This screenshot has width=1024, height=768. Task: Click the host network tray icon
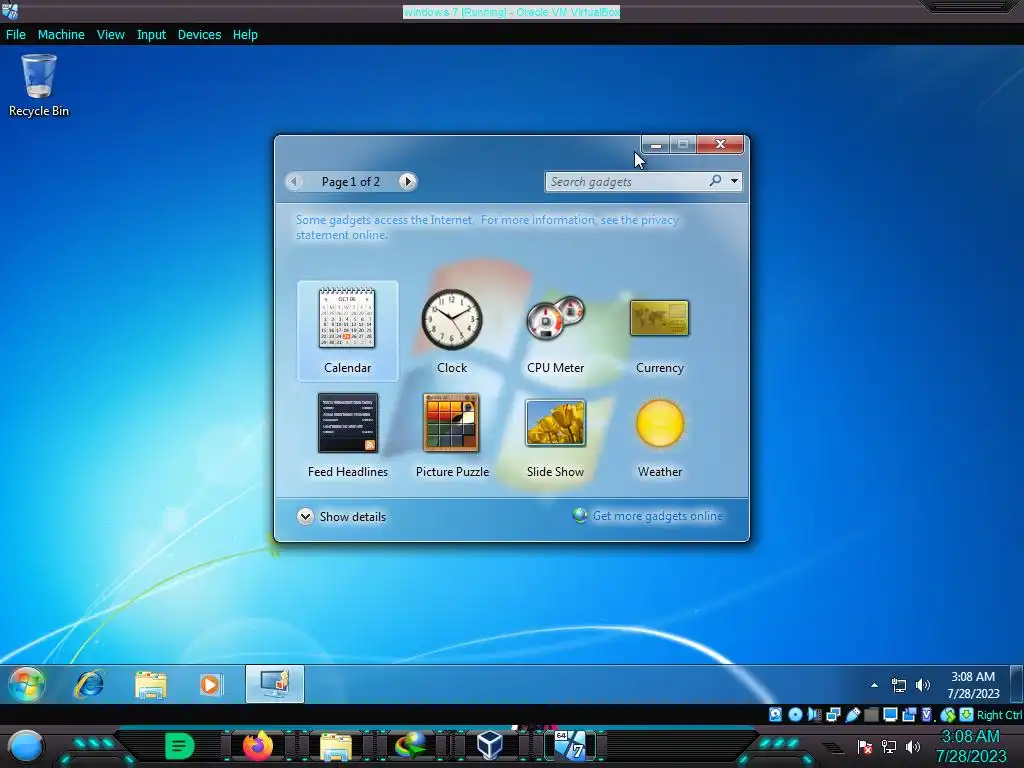click(889, 746)
